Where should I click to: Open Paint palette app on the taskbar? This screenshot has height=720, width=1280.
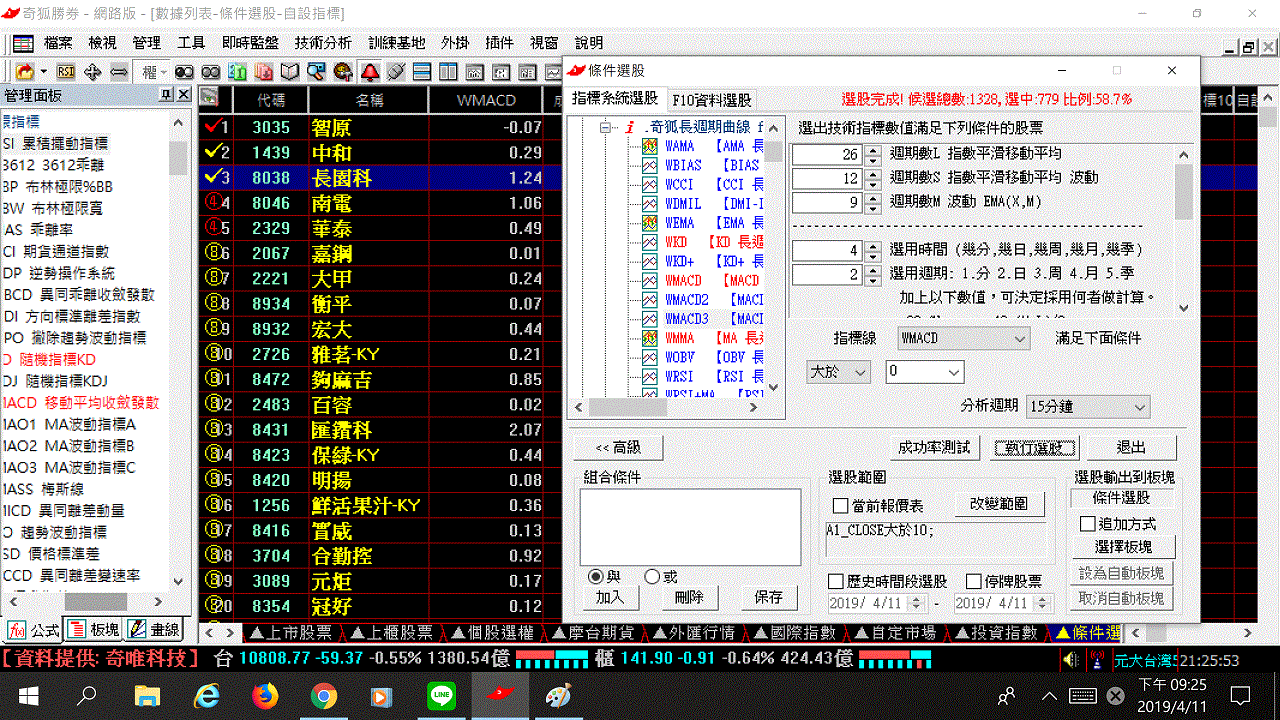pos(558,695)
